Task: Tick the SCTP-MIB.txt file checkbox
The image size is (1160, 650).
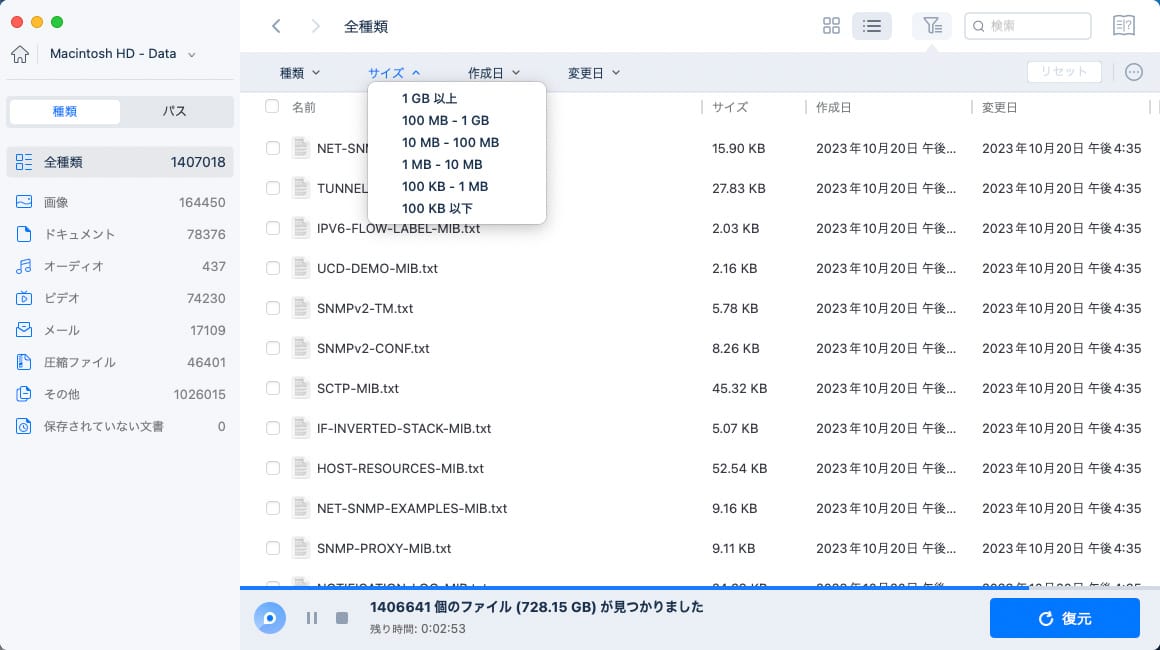Action: click(x=273, y=388)
